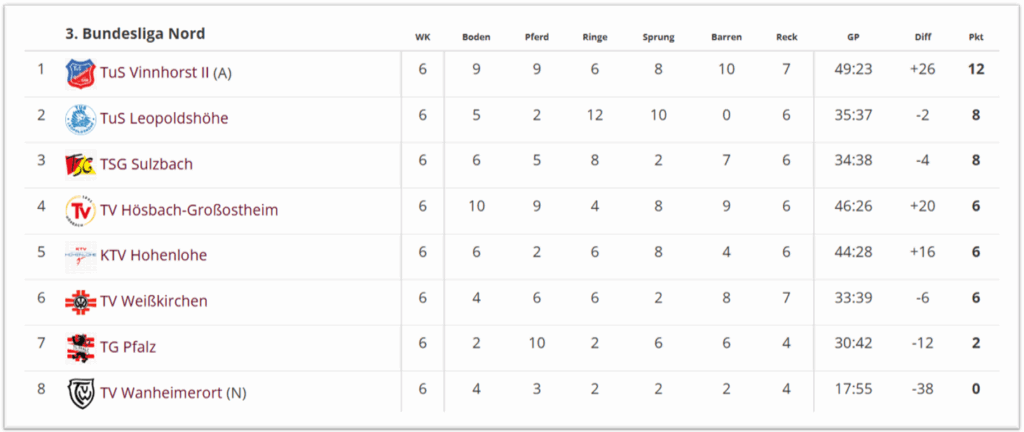Open the TG Pfalz team link

[128, 347]
